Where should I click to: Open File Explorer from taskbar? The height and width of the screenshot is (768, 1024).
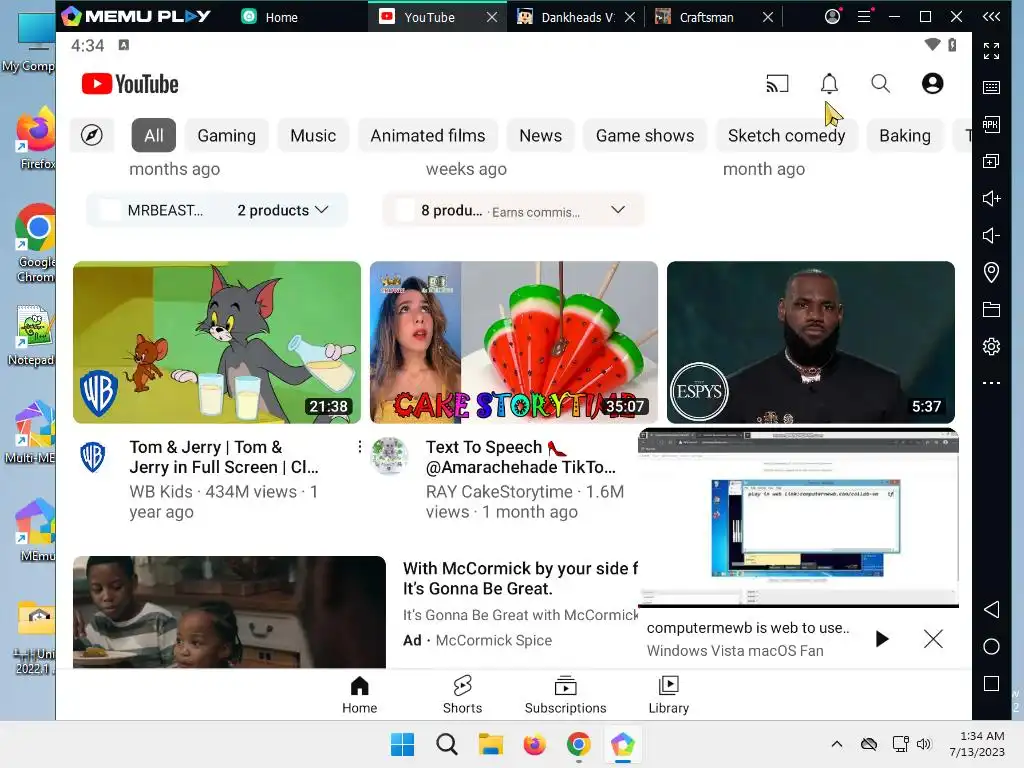pos(490,744)
